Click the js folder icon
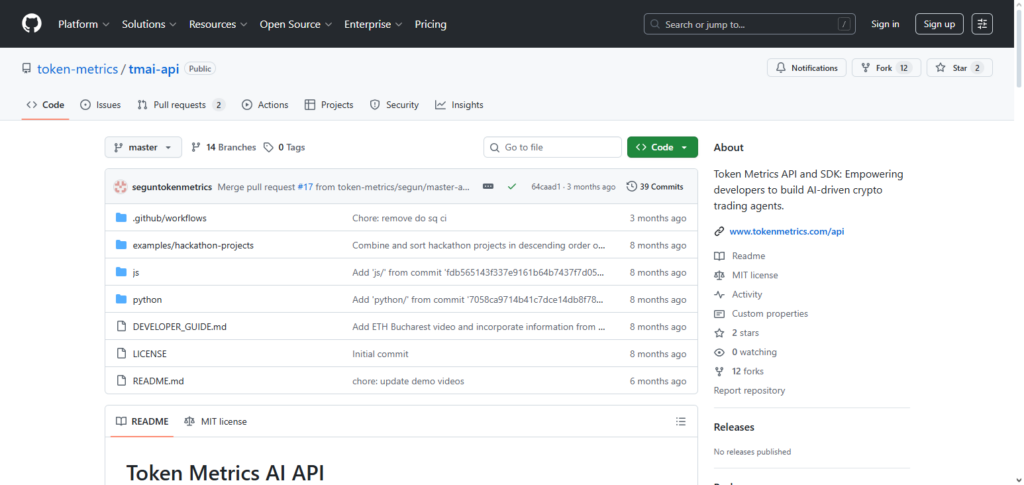The width and height of the screenshot is (1024, 485). pos(121,272)
